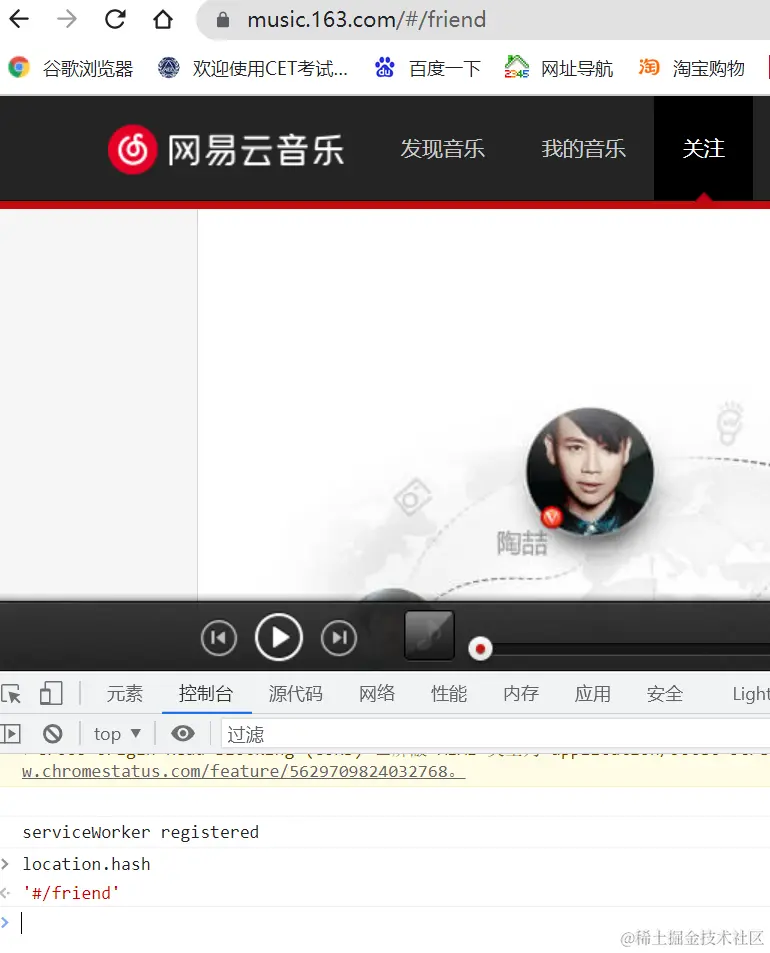This screenshot has width=770, height=953.
Task: Open the 网址导航 bookmark
Action: coord(559,68)
